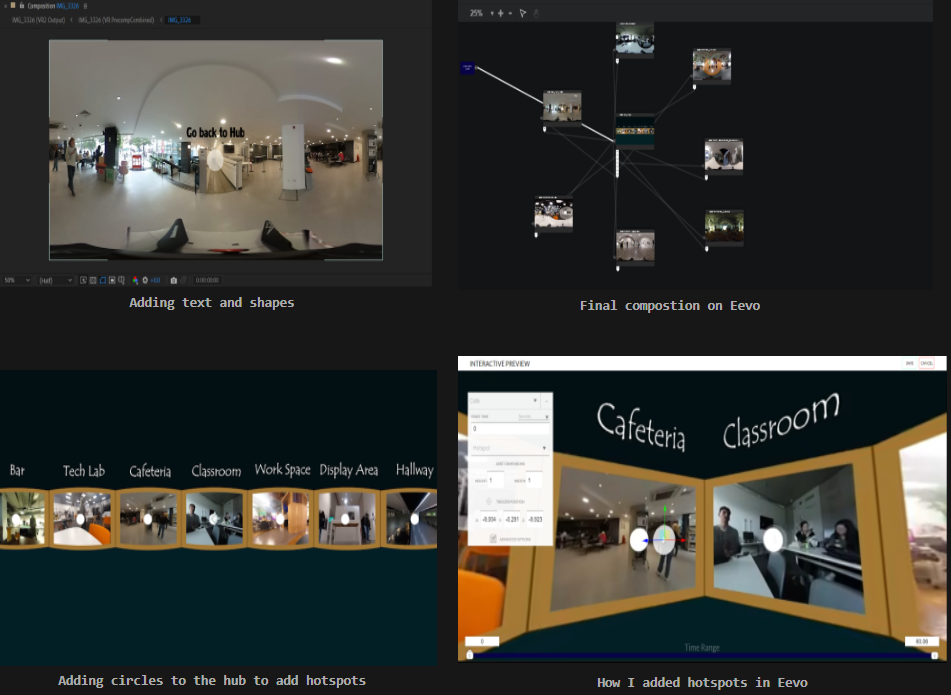
Task: Click the Trigger Position icon
Action: 489,502
